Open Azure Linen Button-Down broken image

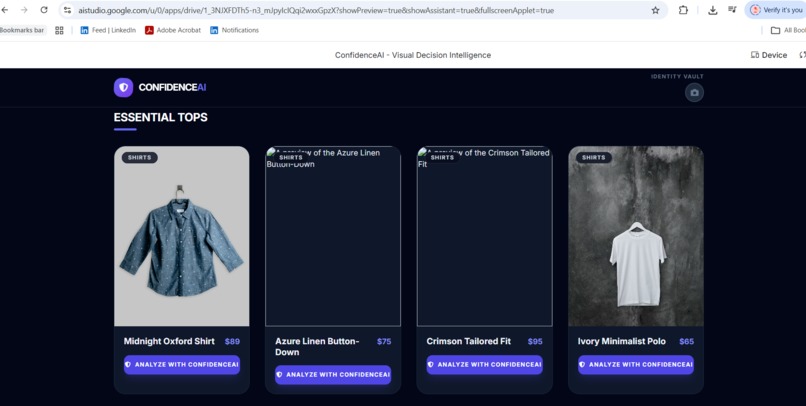point(333,236)
